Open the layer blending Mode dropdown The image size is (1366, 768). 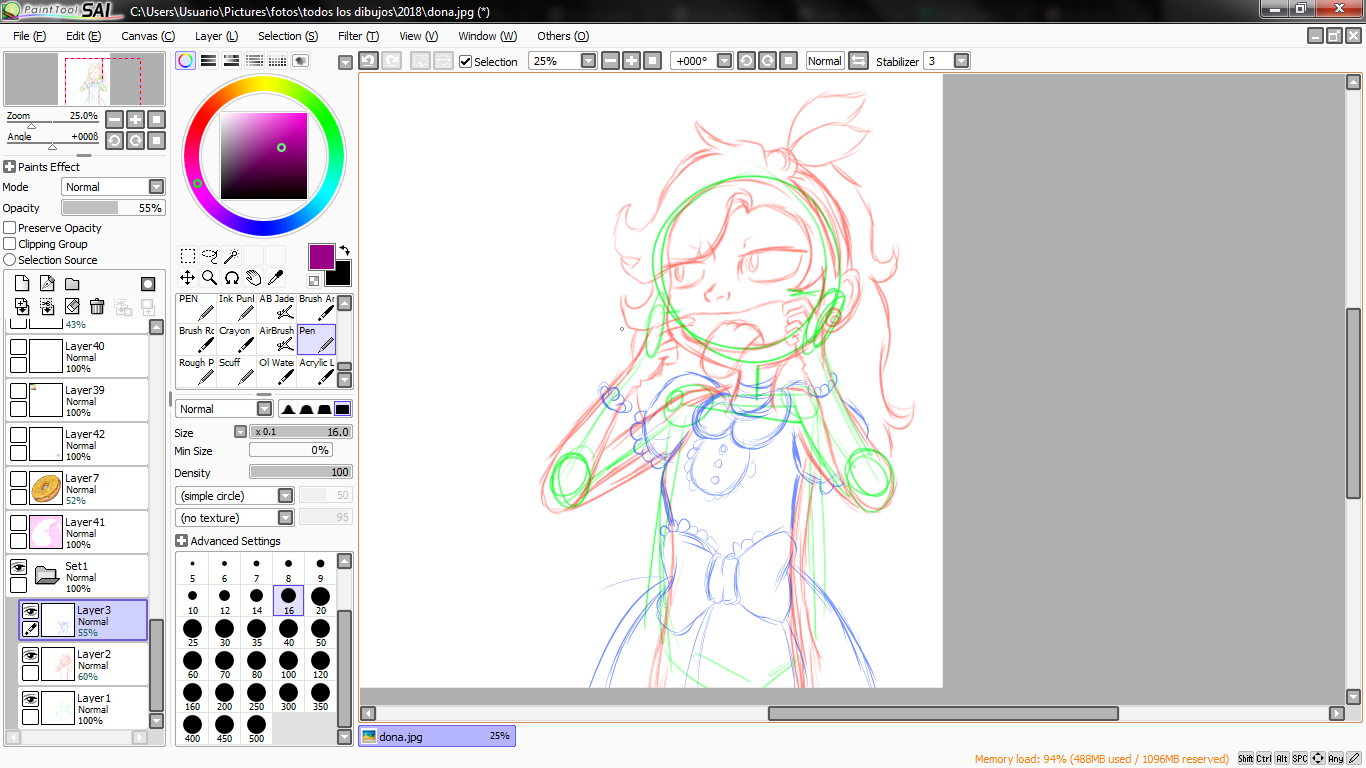(156, 187)
